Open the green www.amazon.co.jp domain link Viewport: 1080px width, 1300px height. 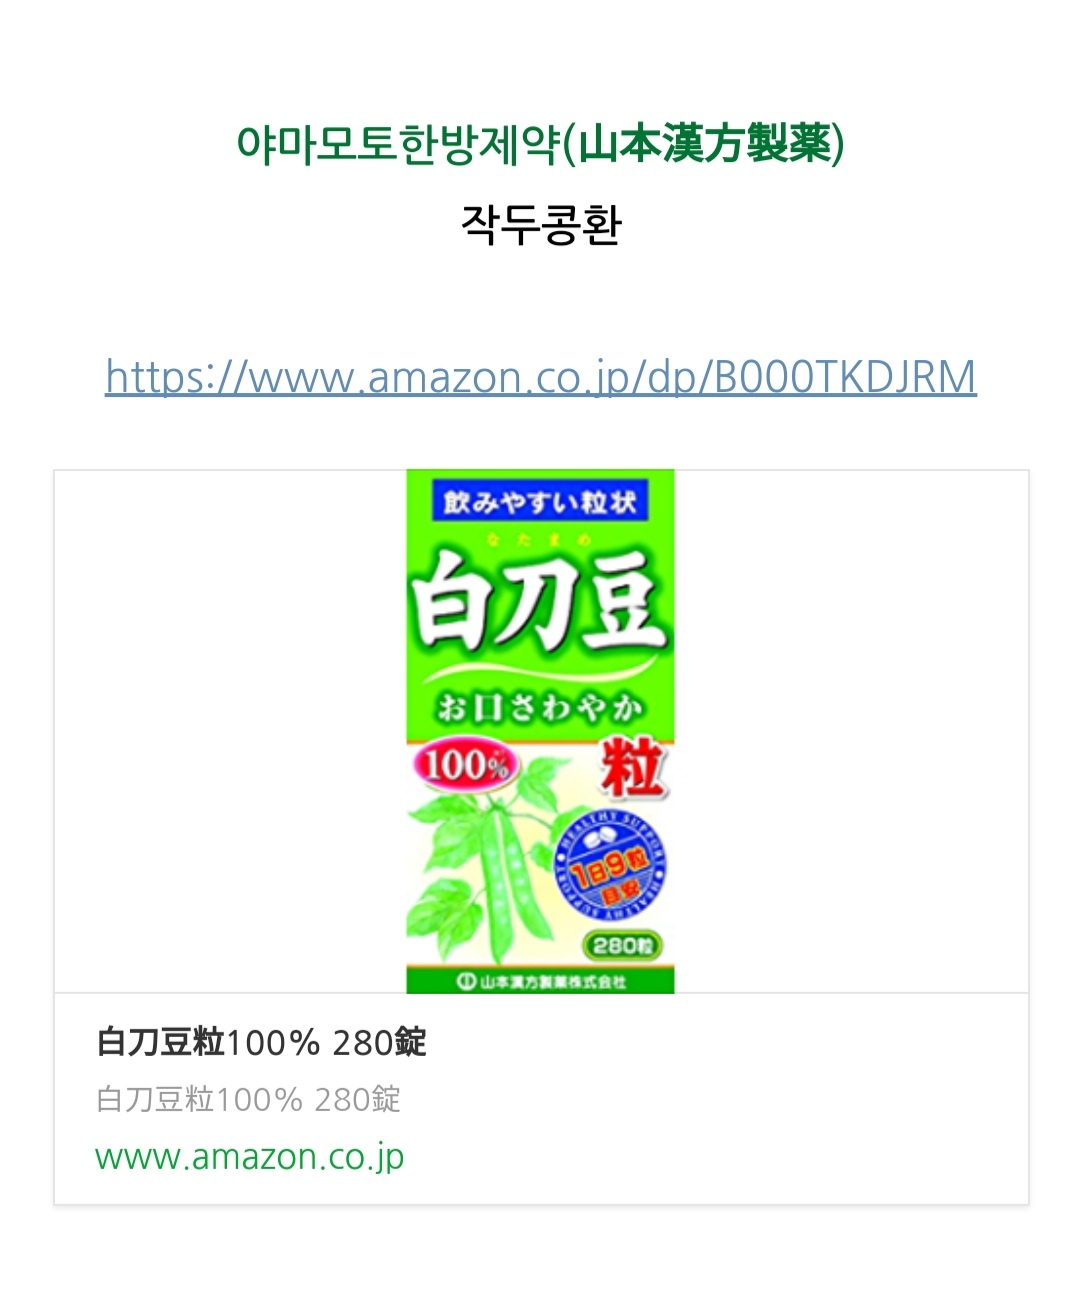tap(249, 1157)
